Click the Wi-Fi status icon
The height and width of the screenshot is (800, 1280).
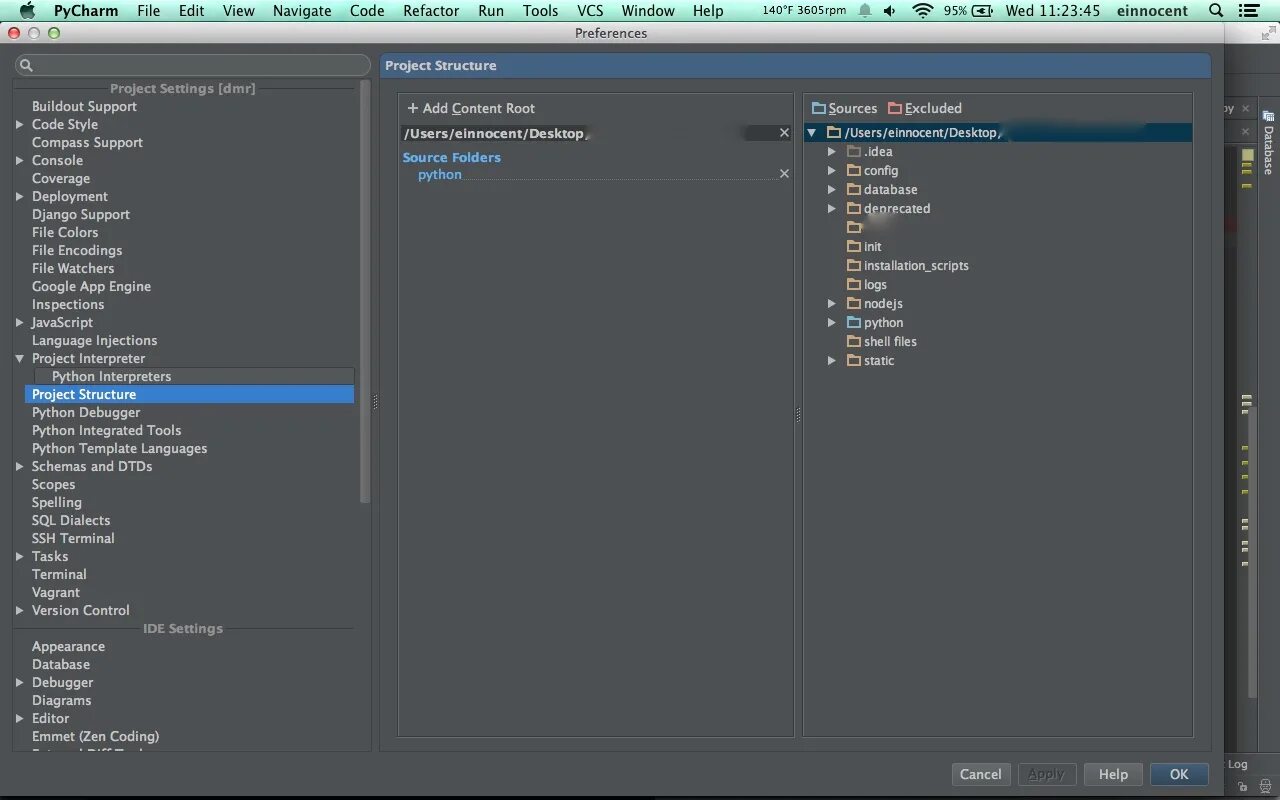point(923,11)
